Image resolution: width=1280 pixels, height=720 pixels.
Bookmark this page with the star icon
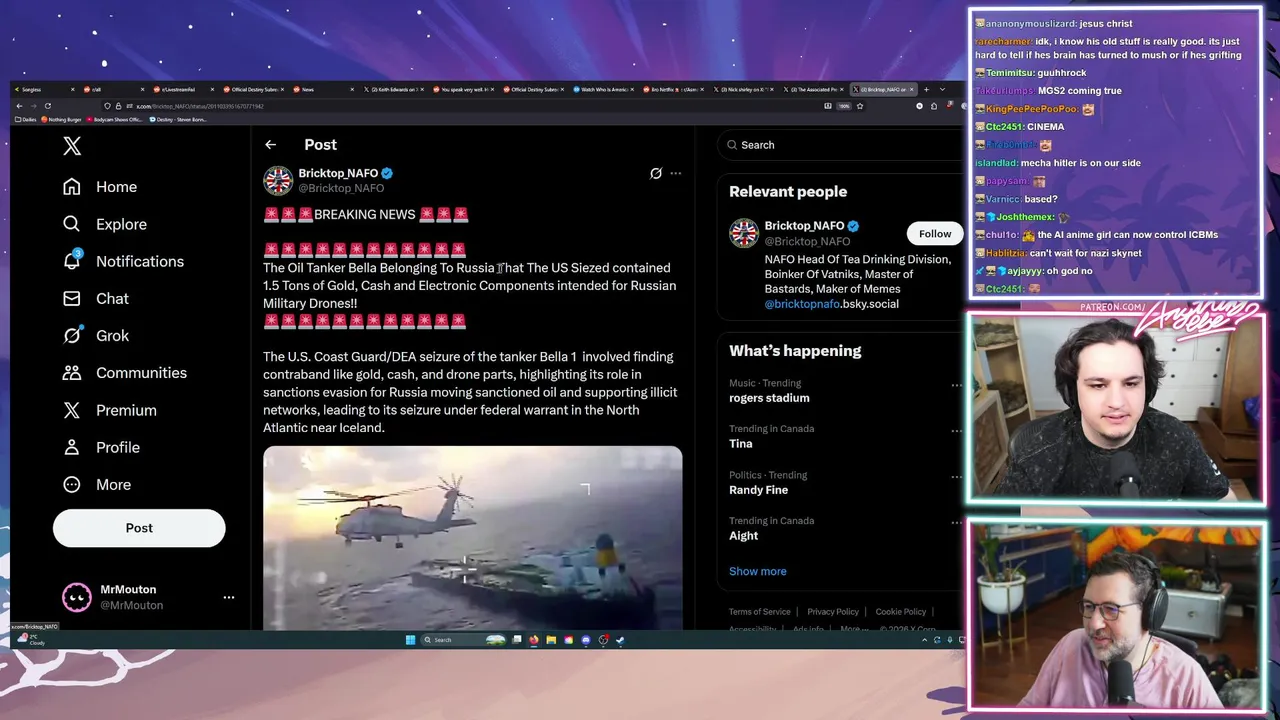[860, 106]
